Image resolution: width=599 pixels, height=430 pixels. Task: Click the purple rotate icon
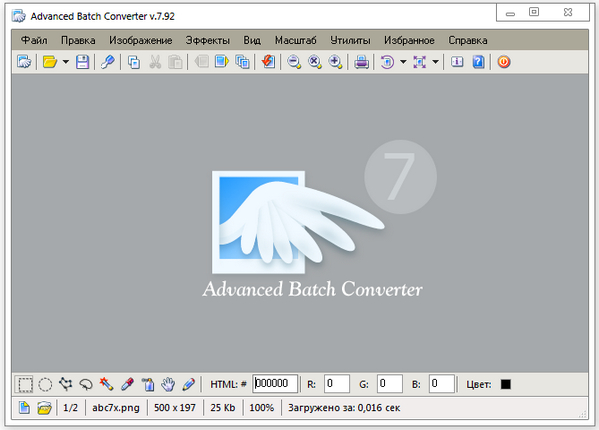point(387,61)
